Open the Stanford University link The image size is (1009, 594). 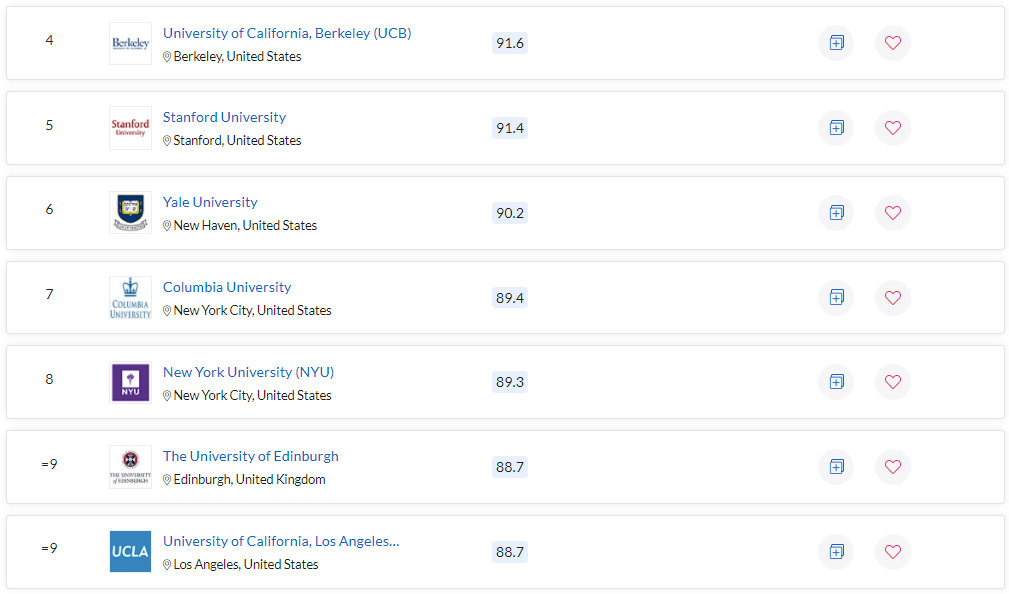pyautogui.click(x=224, y=117)
